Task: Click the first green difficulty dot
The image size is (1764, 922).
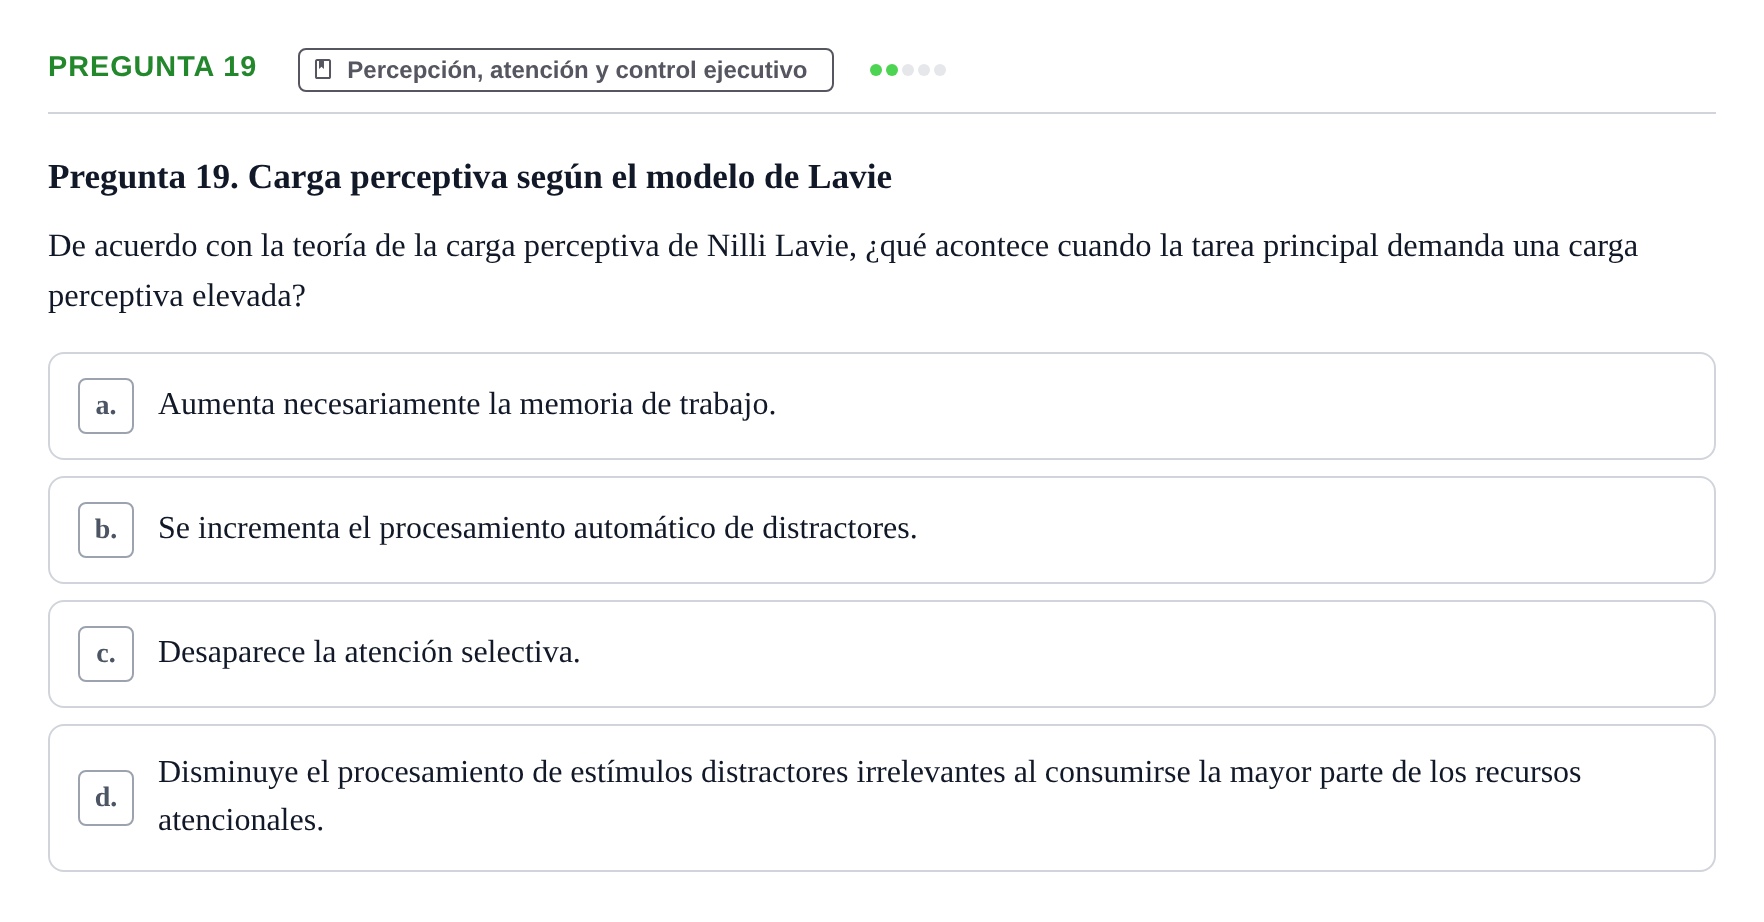Action: [876, 70]
